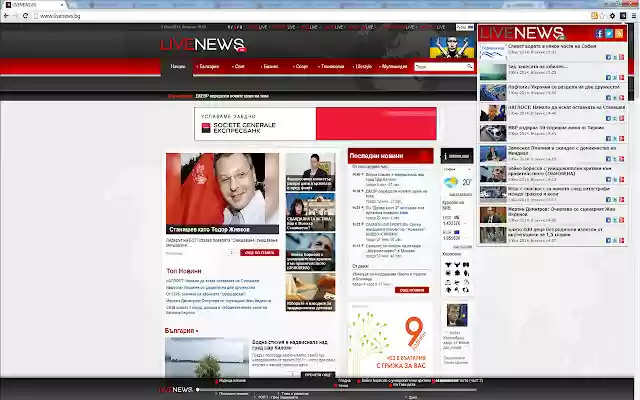Open the 'България' section heading

pyautogui.click(x=180, y=331)
